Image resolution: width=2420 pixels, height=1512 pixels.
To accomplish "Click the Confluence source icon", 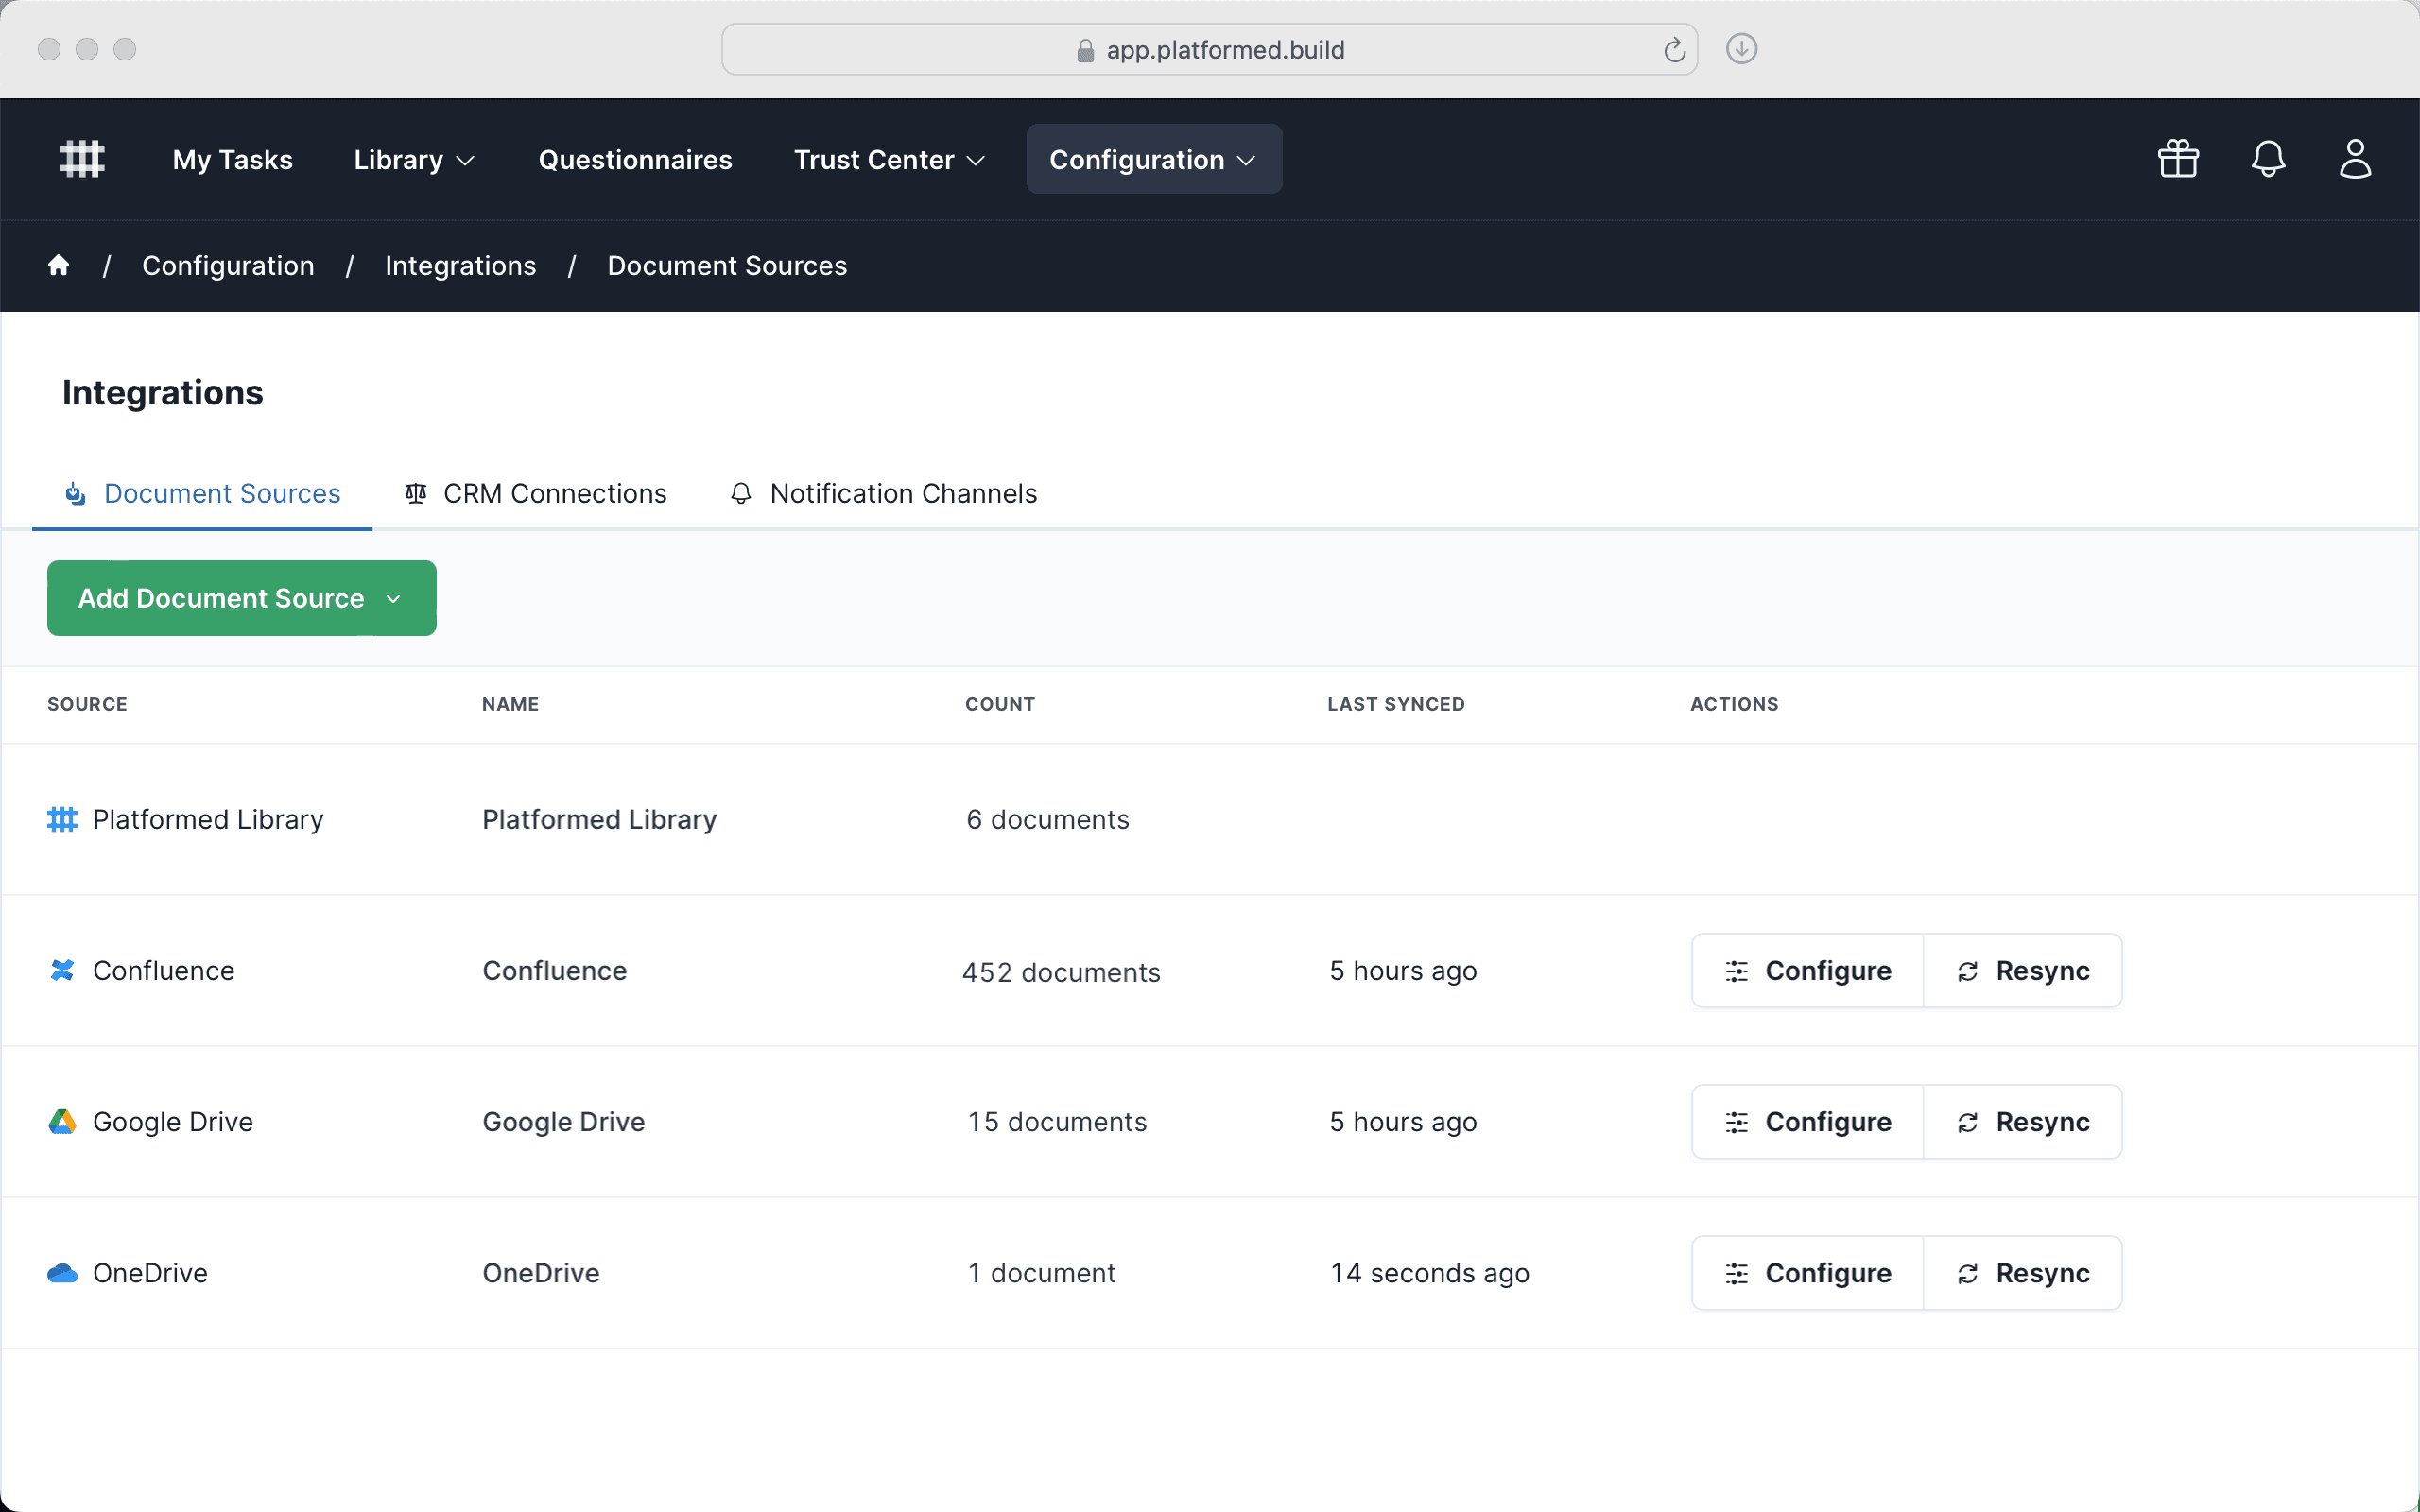I will [x=62, y=970].
